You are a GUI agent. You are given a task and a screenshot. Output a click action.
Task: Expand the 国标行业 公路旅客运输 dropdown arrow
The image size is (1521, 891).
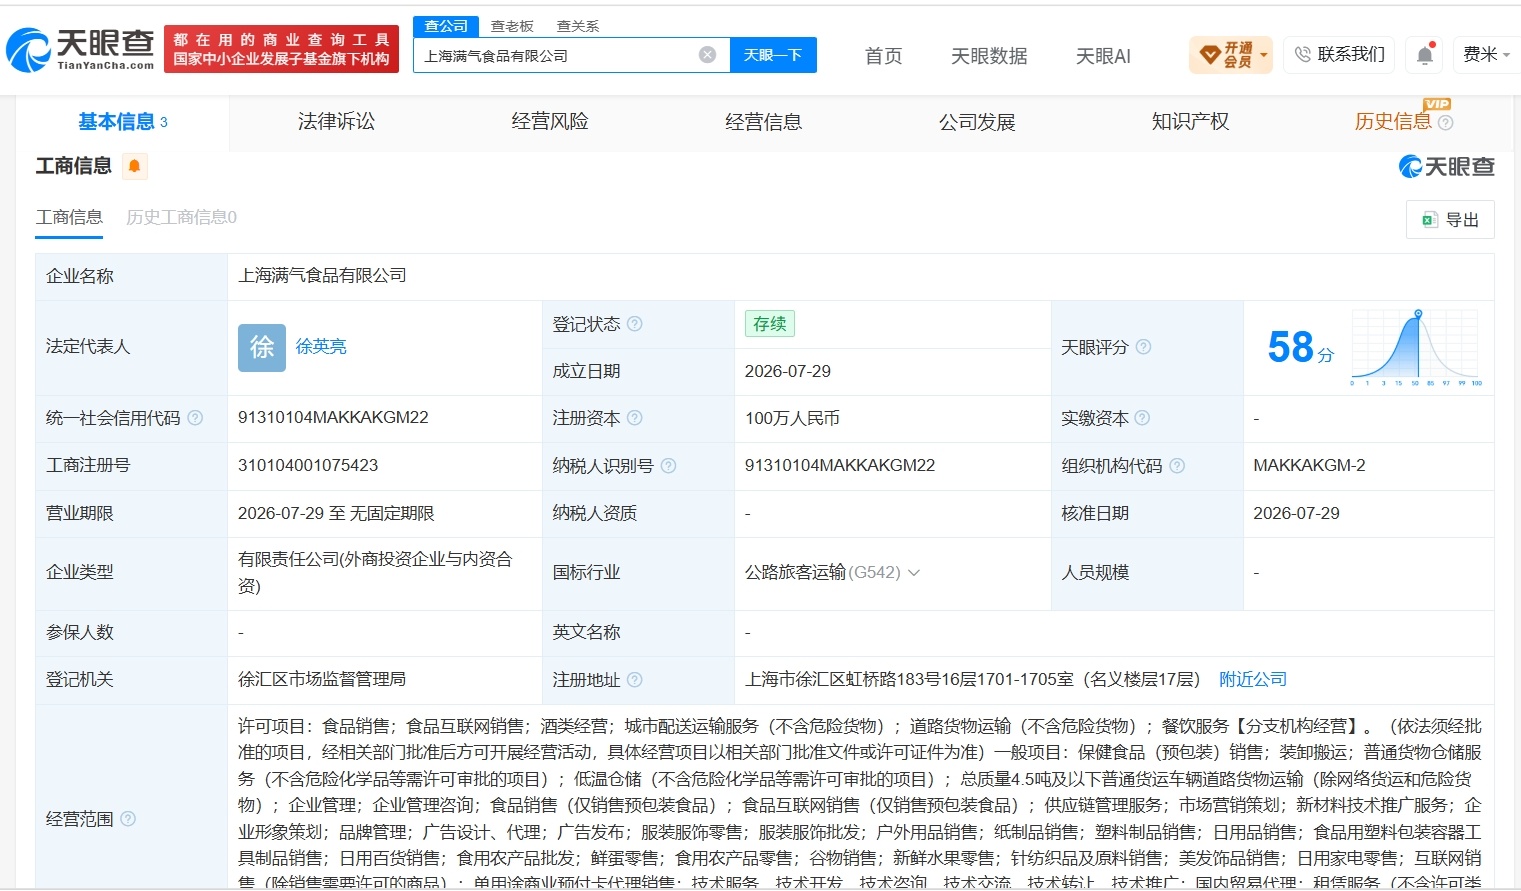[x=913, y=573]
